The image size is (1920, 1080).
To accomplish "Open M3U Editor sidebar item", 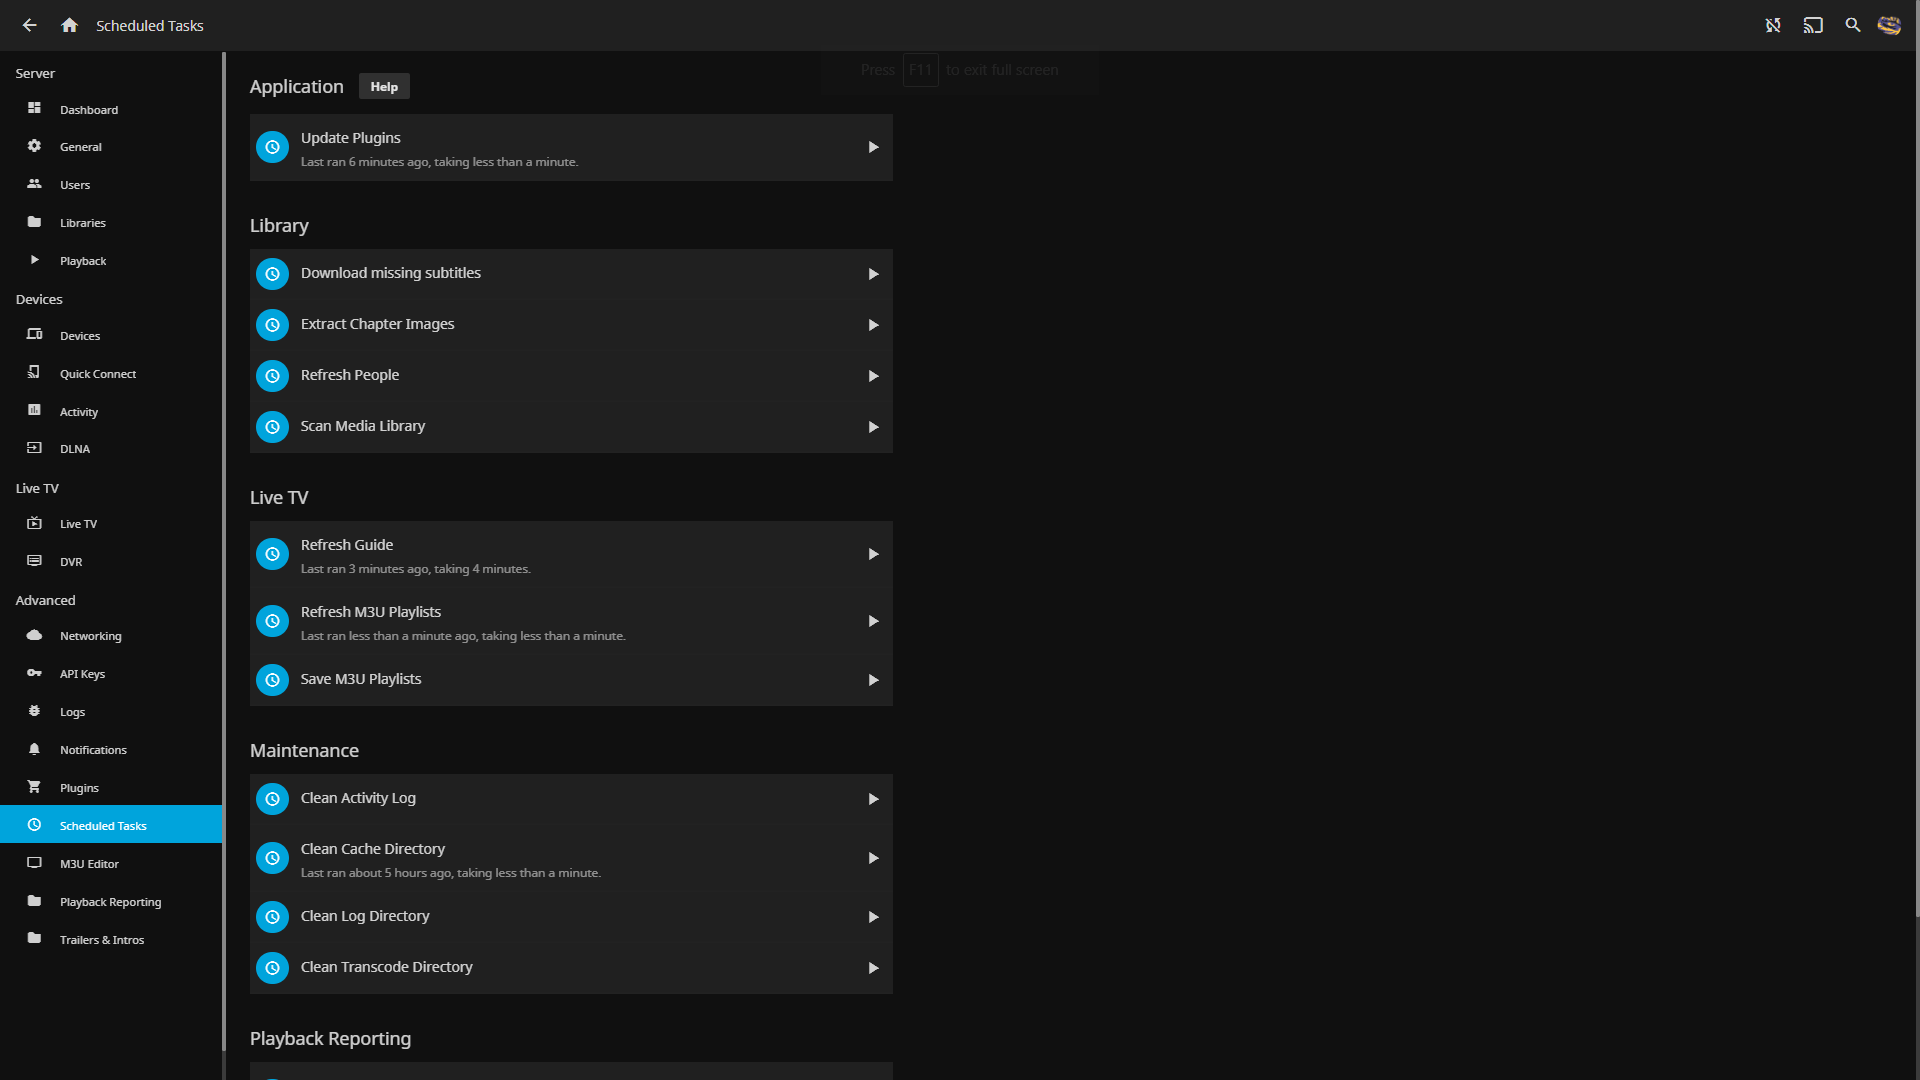I will [x=89, y=864].
